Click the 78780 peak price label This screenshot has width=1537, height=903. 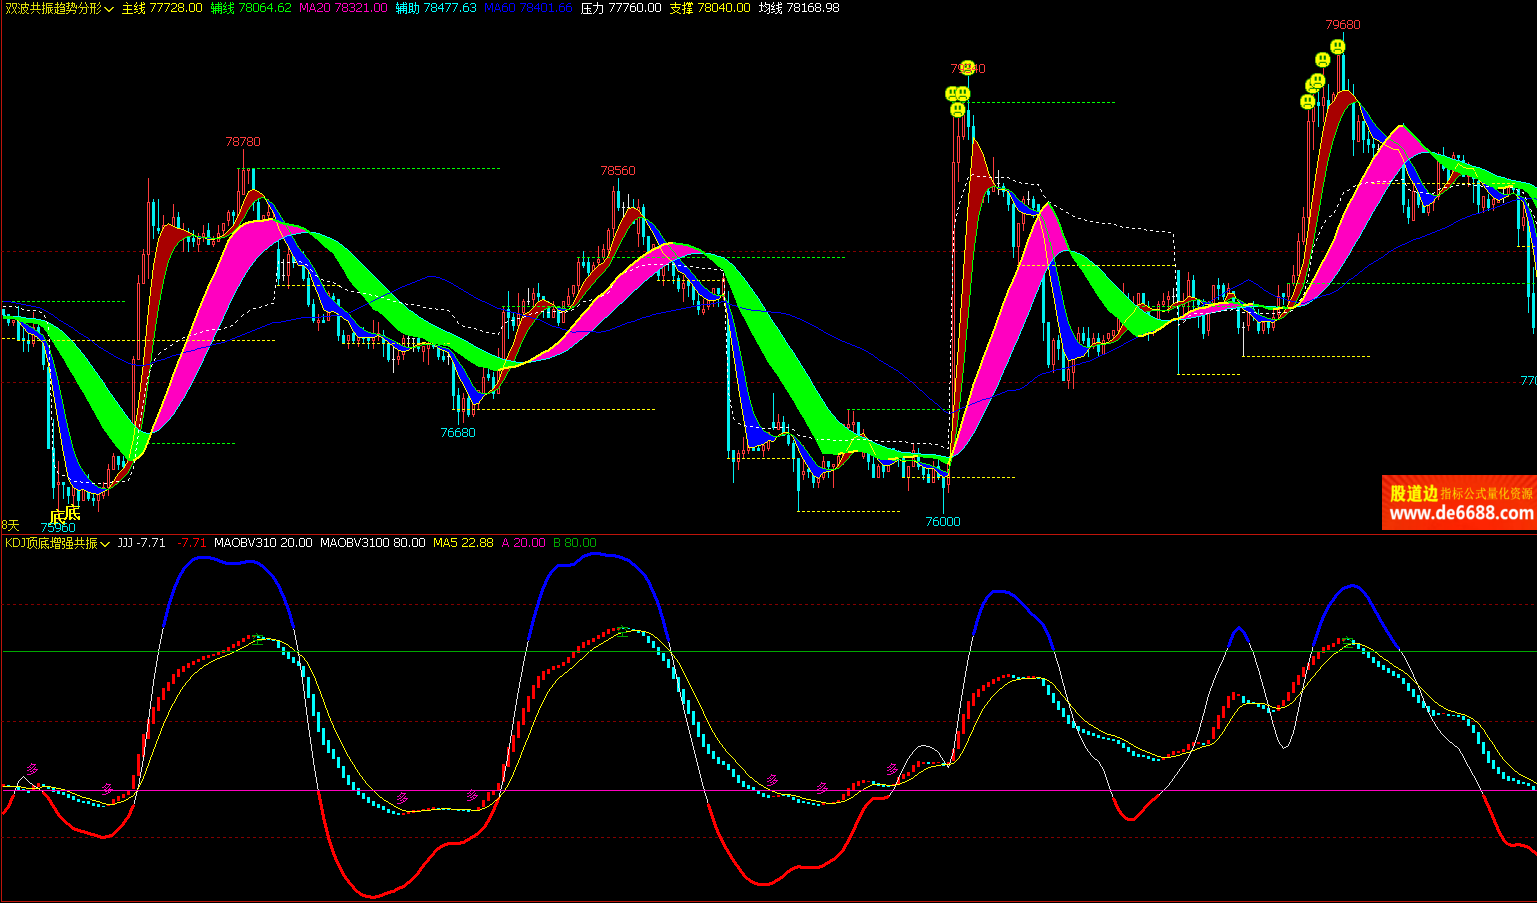point(242,142)
